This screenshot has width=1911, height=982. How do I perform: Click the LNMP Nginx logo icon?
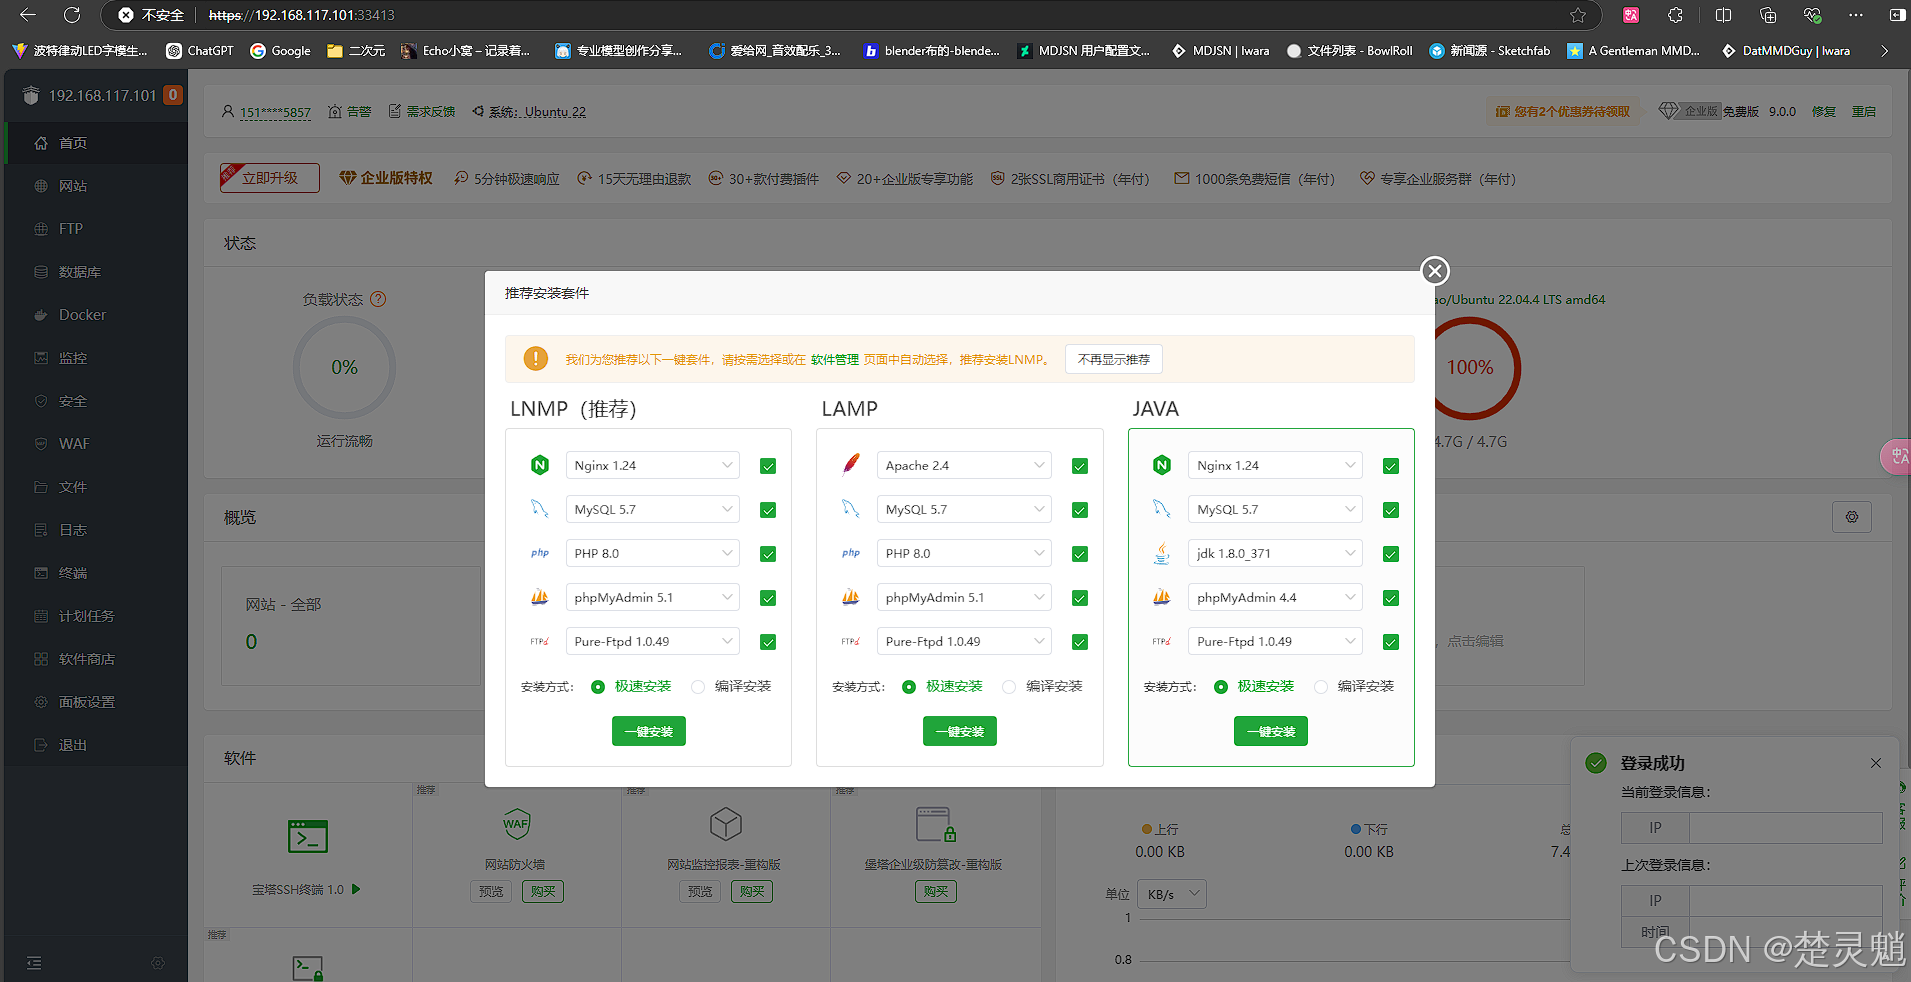tap(540, 465)
